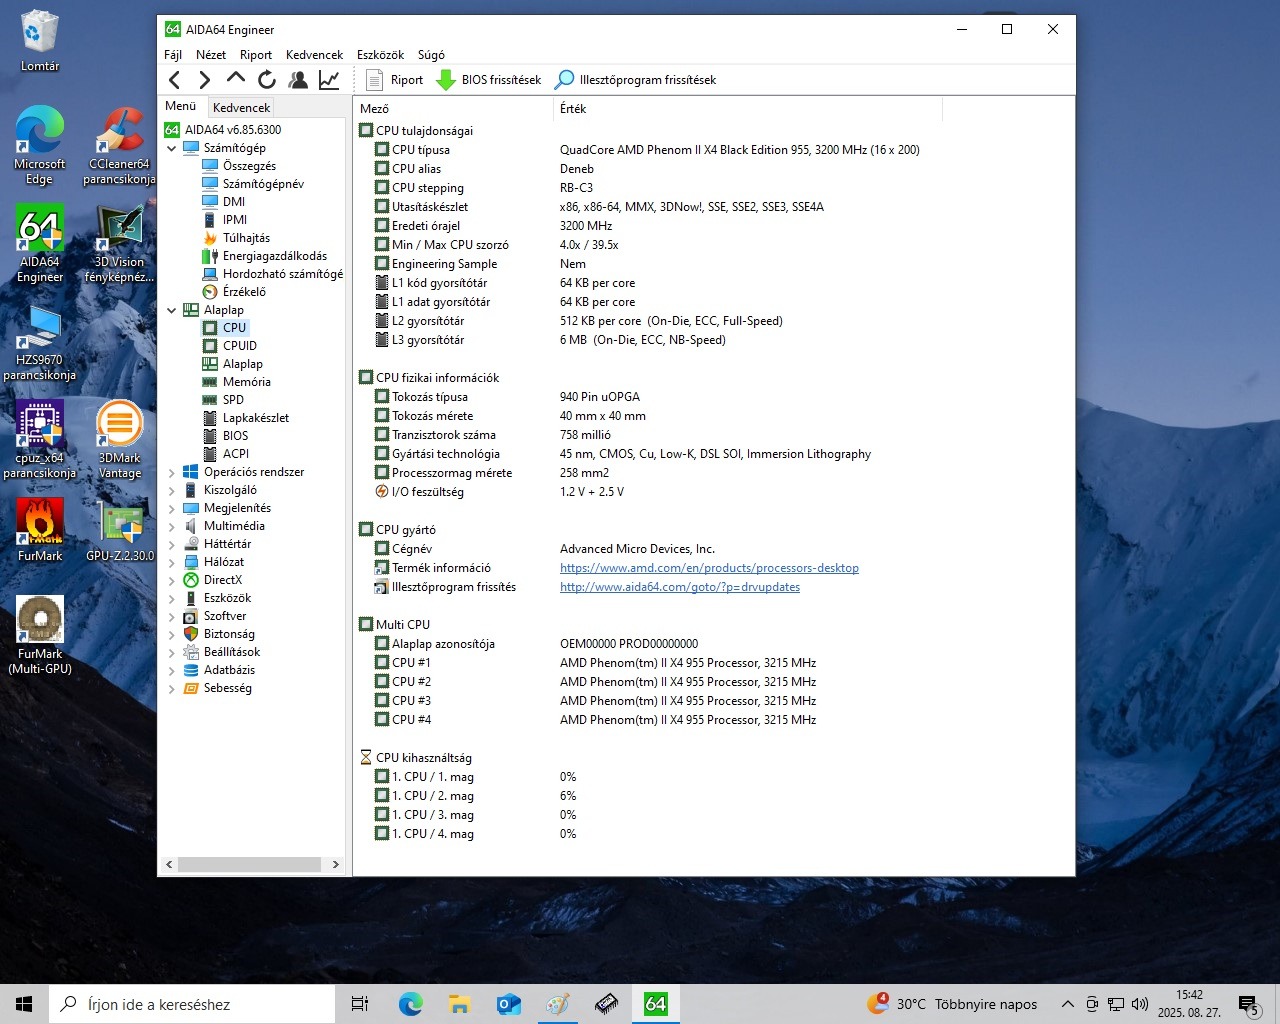1280x1024 pixels.
Task: Collapse the Számítógép tree node
Action: pos(171,148)
